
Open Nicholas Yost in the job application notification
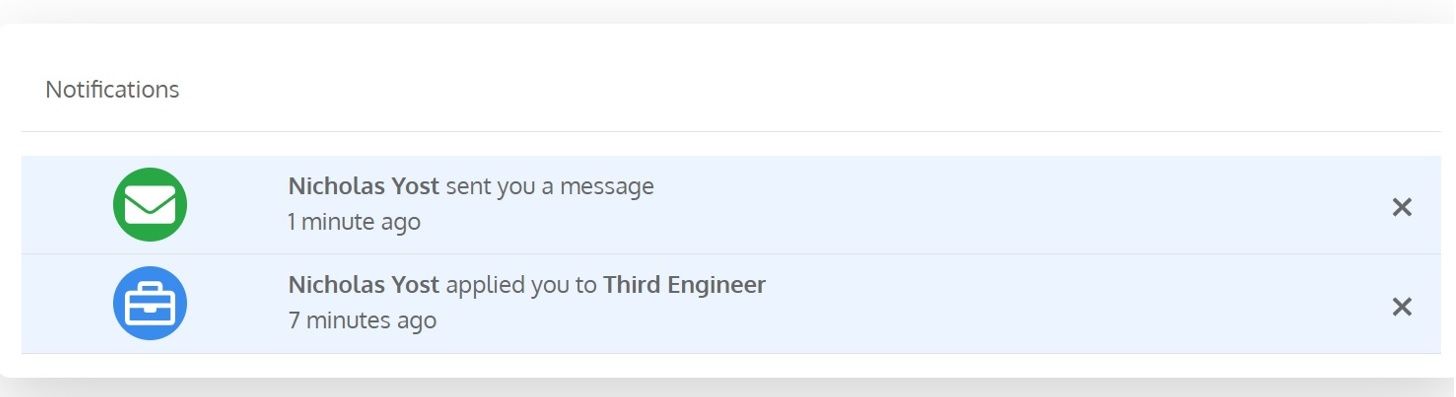[364, 285]
